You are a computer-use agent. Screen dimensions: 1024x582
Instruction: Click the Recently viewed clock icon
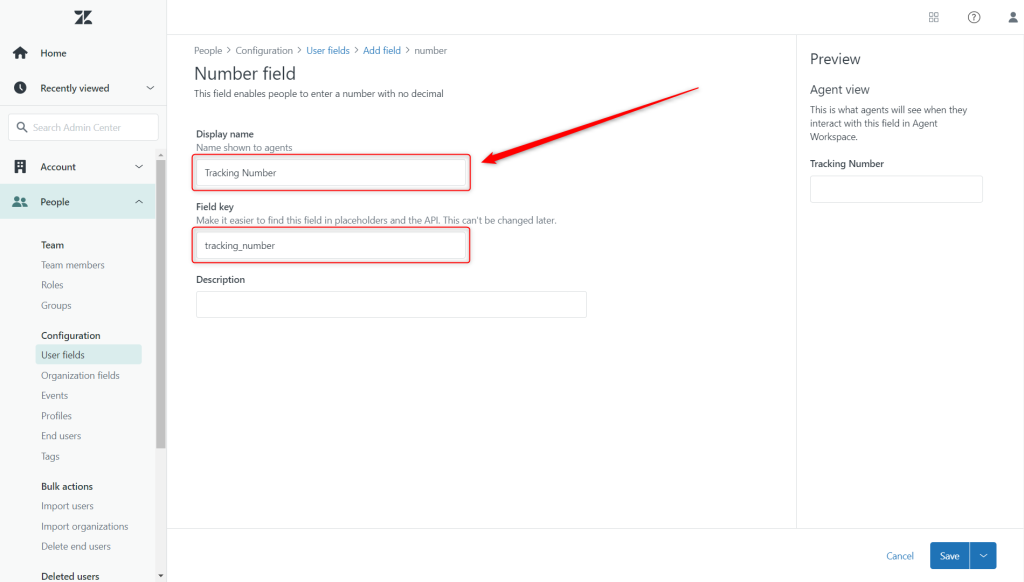pos(20,88)
